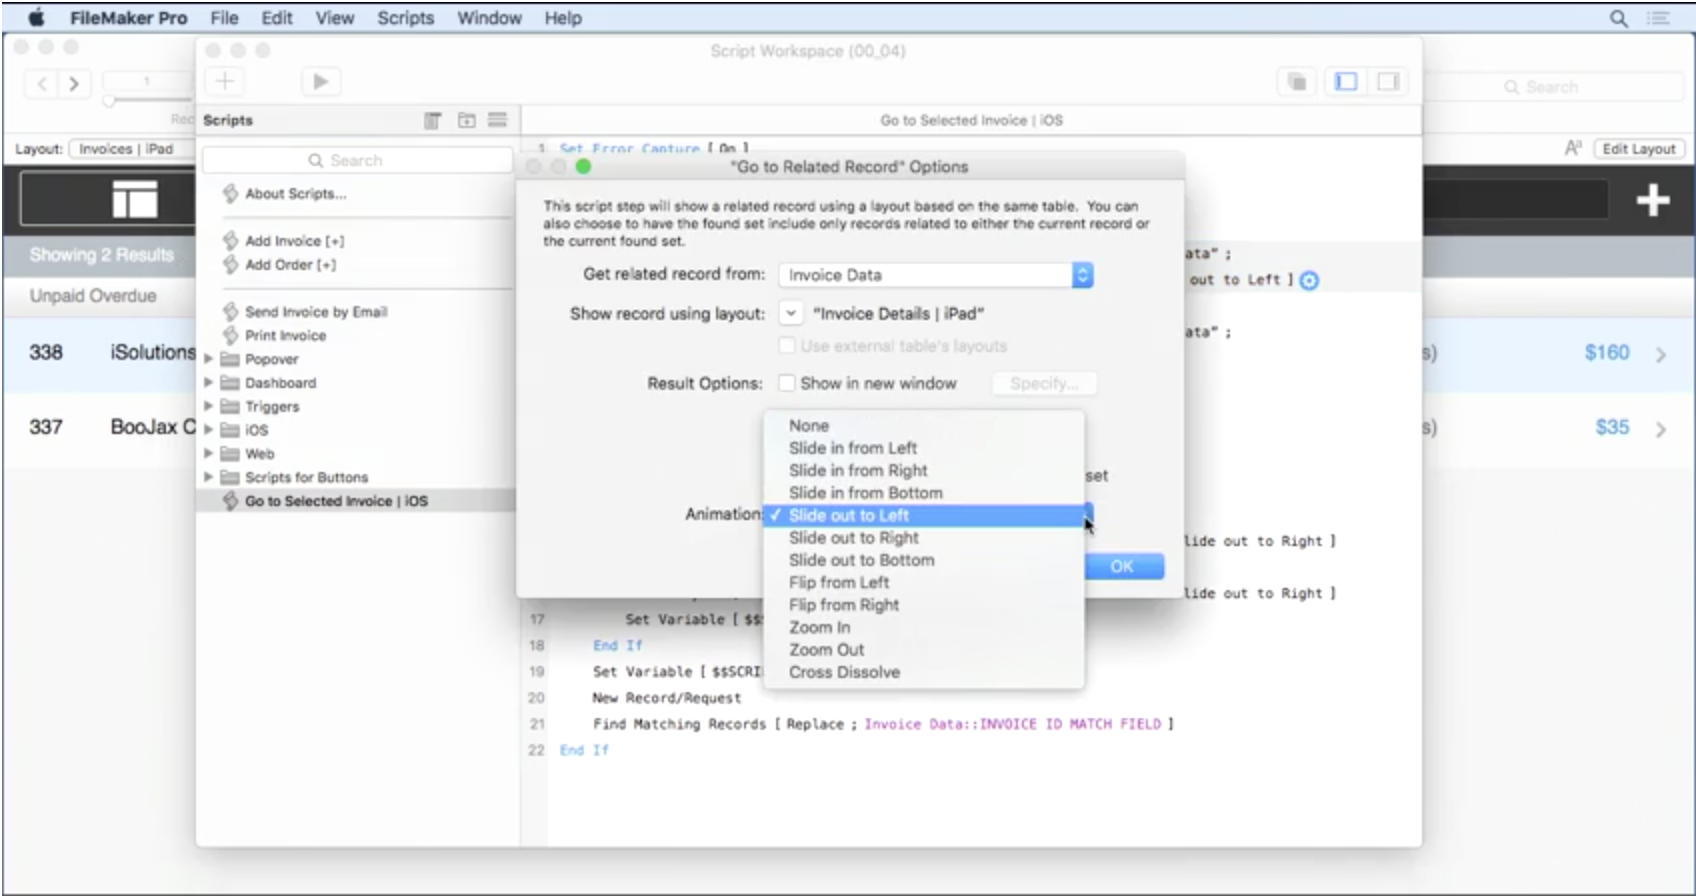This screenshot has height=896, width=1696.
Task: Click script icon beside About Scripts...
Action: click(230, 193)
